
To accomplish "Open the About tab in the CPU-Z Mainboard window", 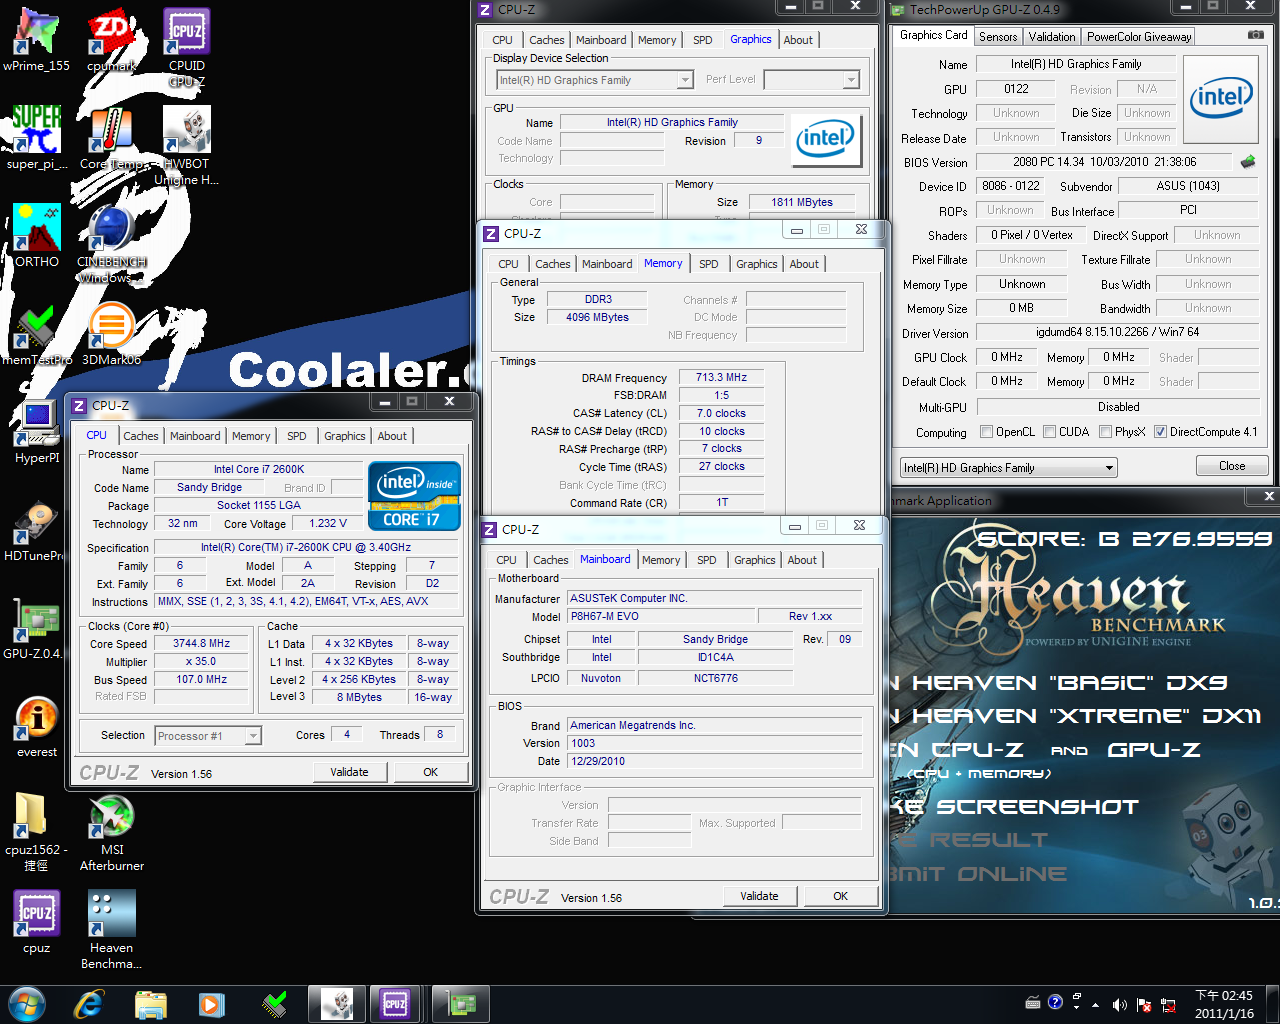I will pos(802,560).
